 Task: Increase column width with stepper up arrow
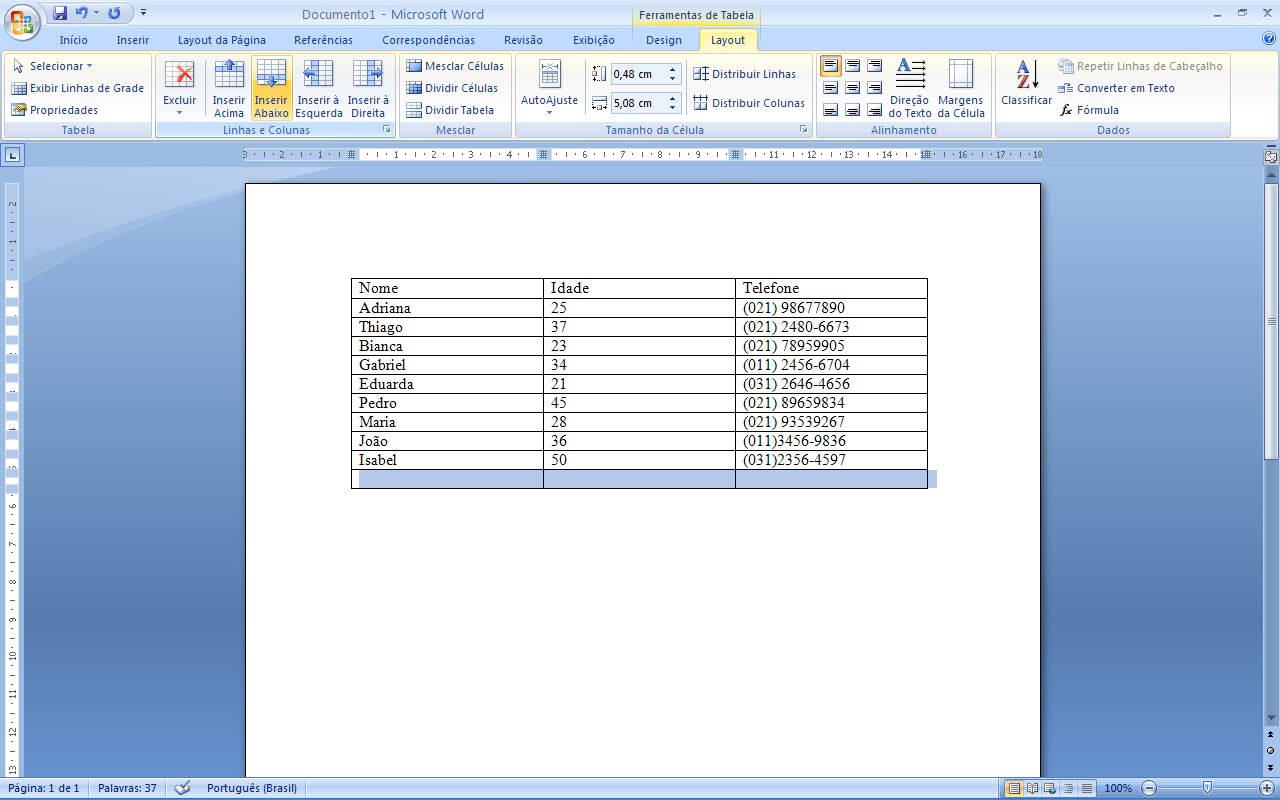pyautogui.click(x=673, y=98)
